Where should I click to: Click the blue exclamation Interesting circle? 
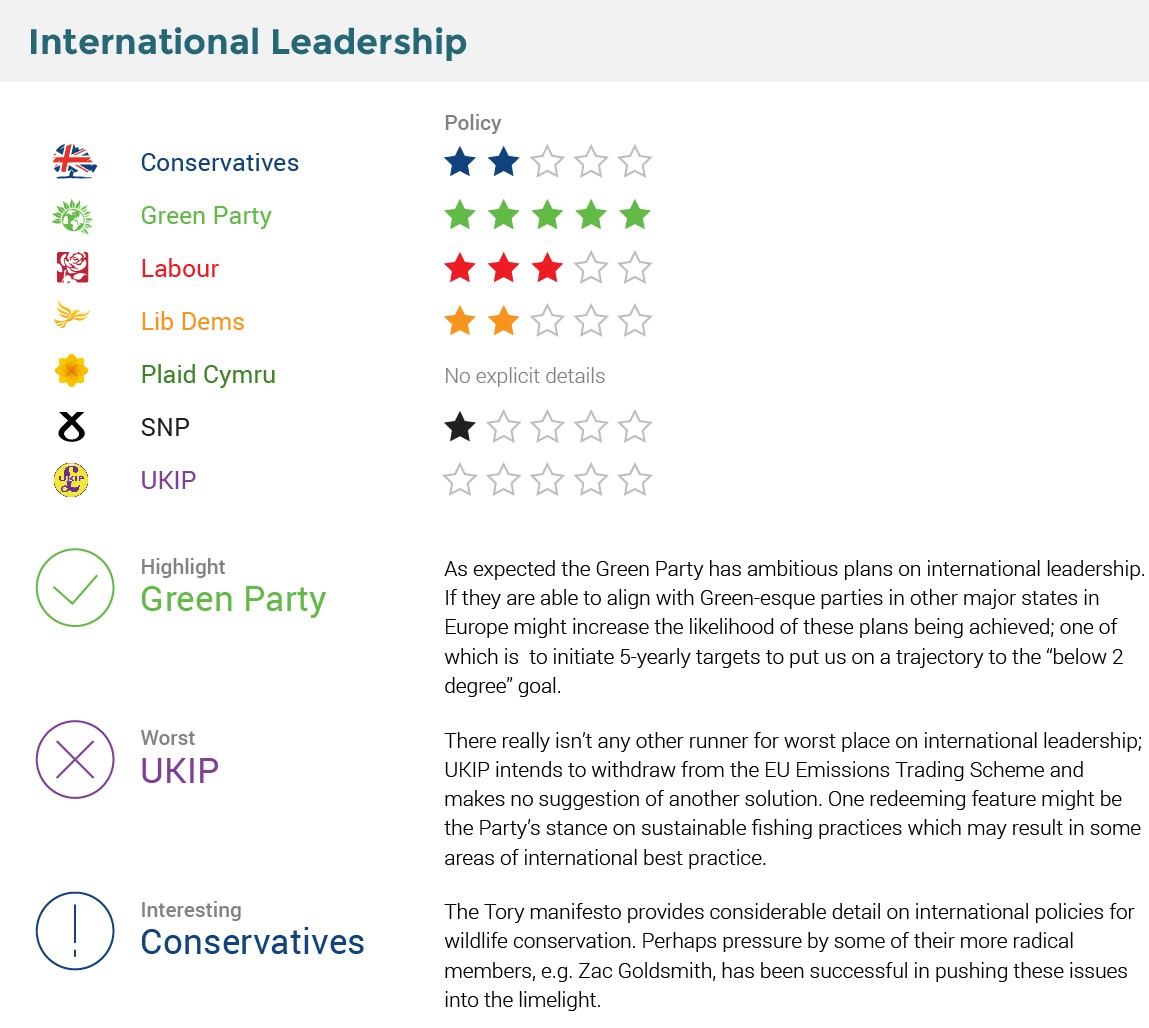76,932
